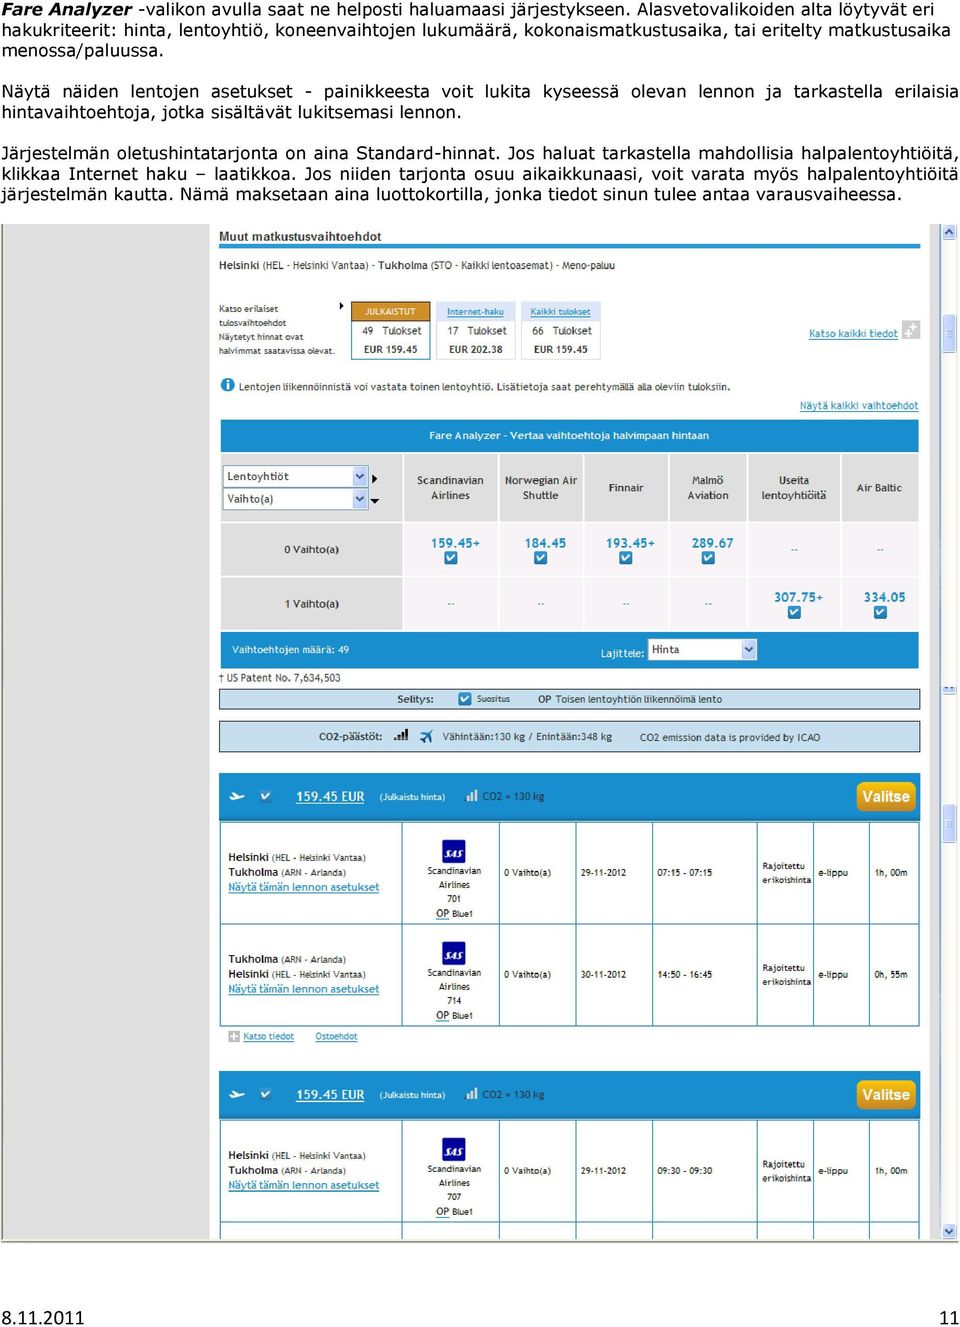Click right arrow beside Lentoyhtiöt dropdown
Viewport: 960px width, 1327px height.
(374, 477)
